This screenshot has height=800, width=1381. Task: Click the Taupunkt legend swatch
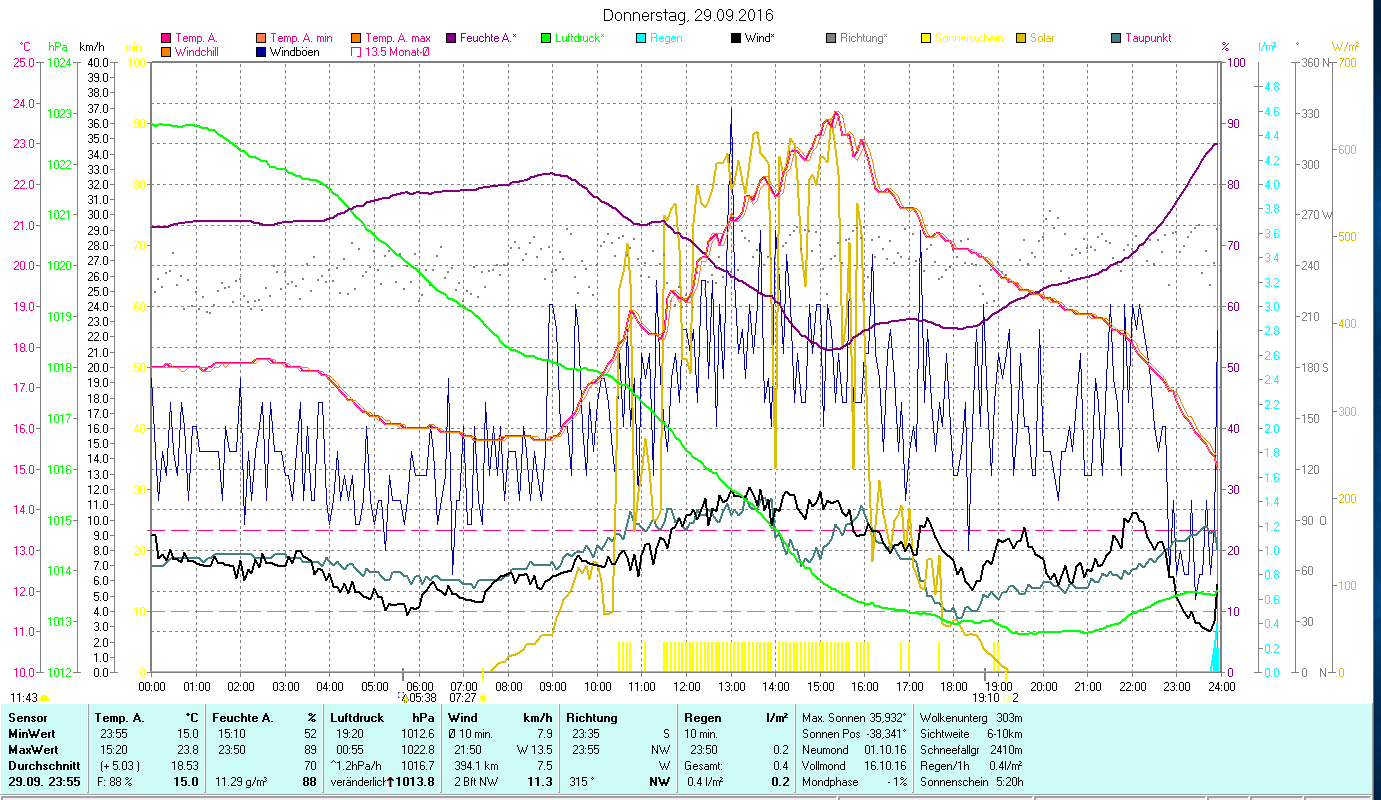pyautogui.click(x=1116, y=38)
